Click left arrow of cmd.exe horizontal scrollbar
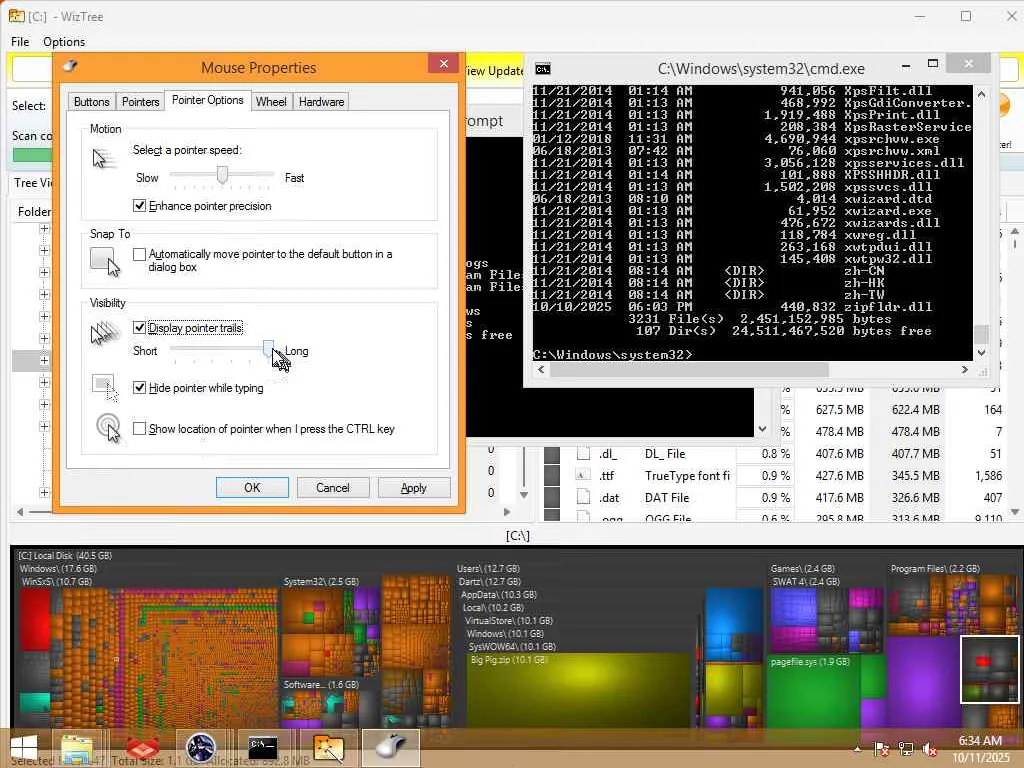The image size is (1024, 768). 541,370
